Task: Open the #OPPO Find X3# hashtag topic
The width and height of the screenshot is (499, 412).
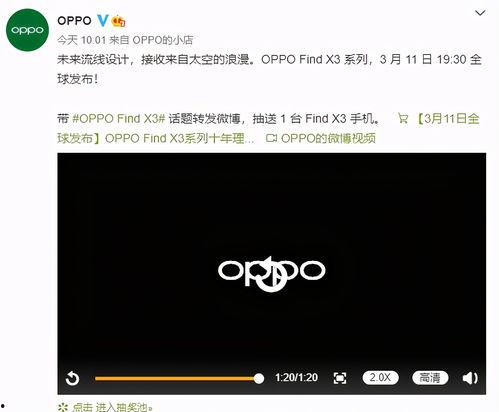Action: [119, 119]
